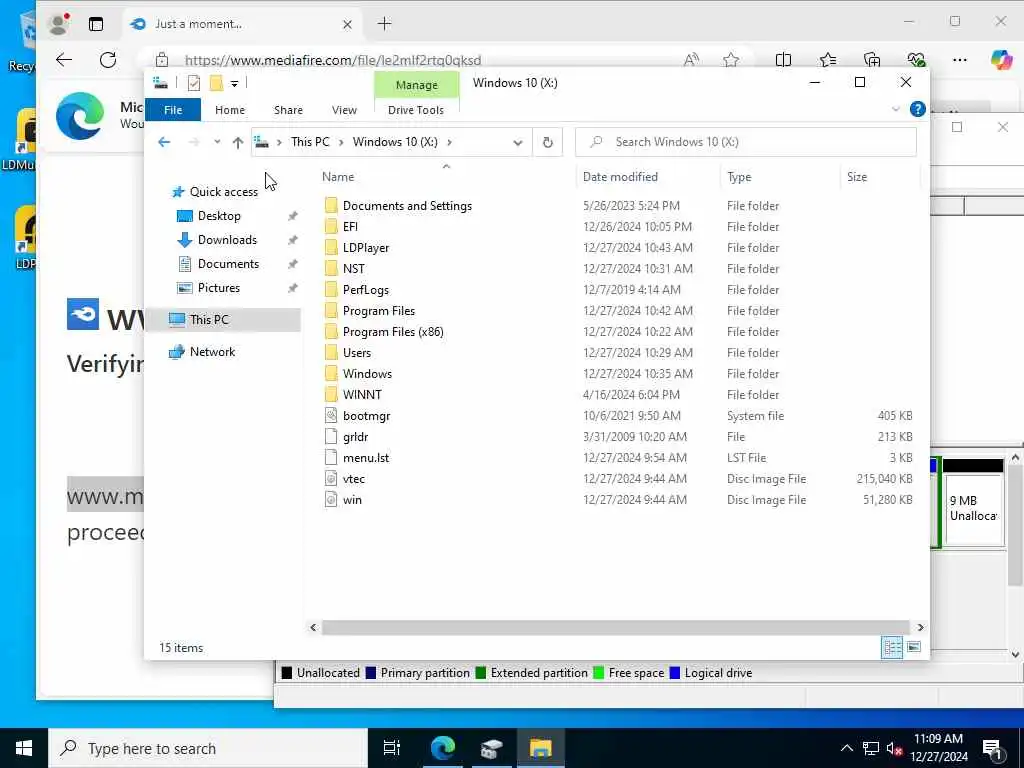This screenshot has width=1024, height=768.
Task: Select the LDPlayer folder
Action: pyautogui.click(x=366, y=248)
